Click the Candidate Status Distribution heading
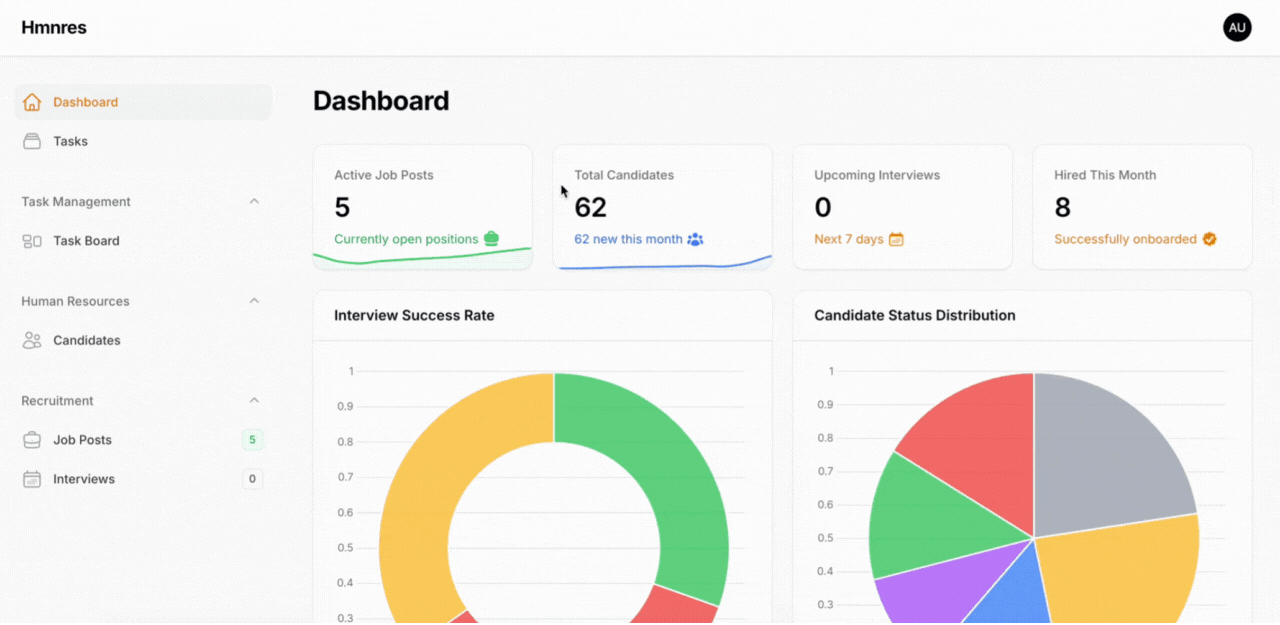 pos(915,315)
